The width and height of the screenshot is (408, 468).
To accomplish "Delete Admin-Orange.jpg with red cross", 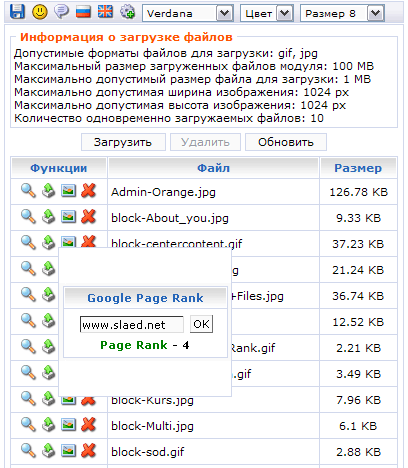I will click(x=89, y=191).
